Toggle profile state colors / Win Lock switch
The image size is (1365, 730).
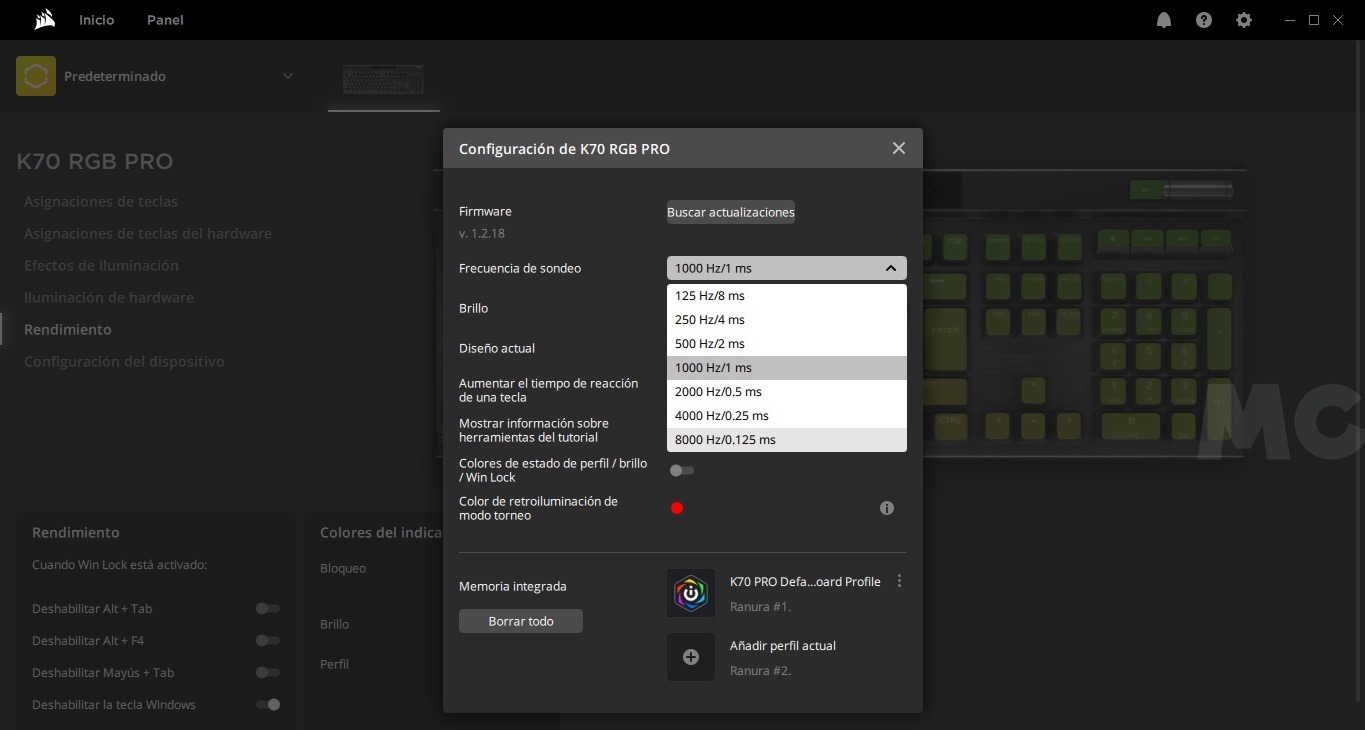[x=682, y=470]
